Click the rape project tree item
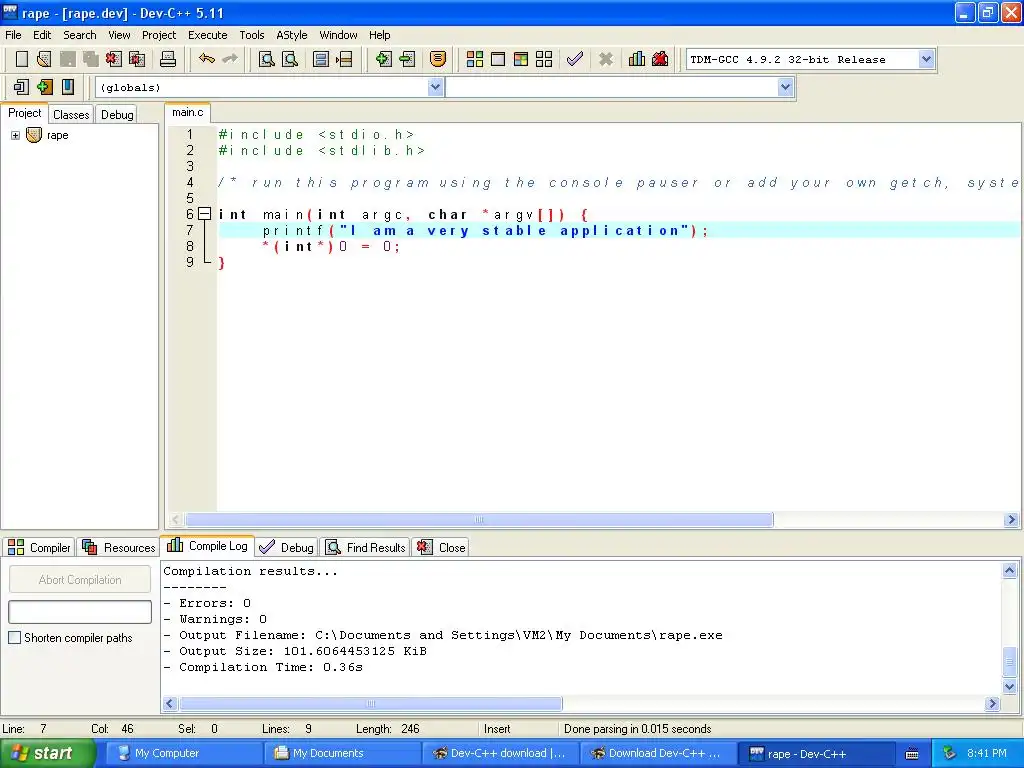 click(x=57, y=135)
